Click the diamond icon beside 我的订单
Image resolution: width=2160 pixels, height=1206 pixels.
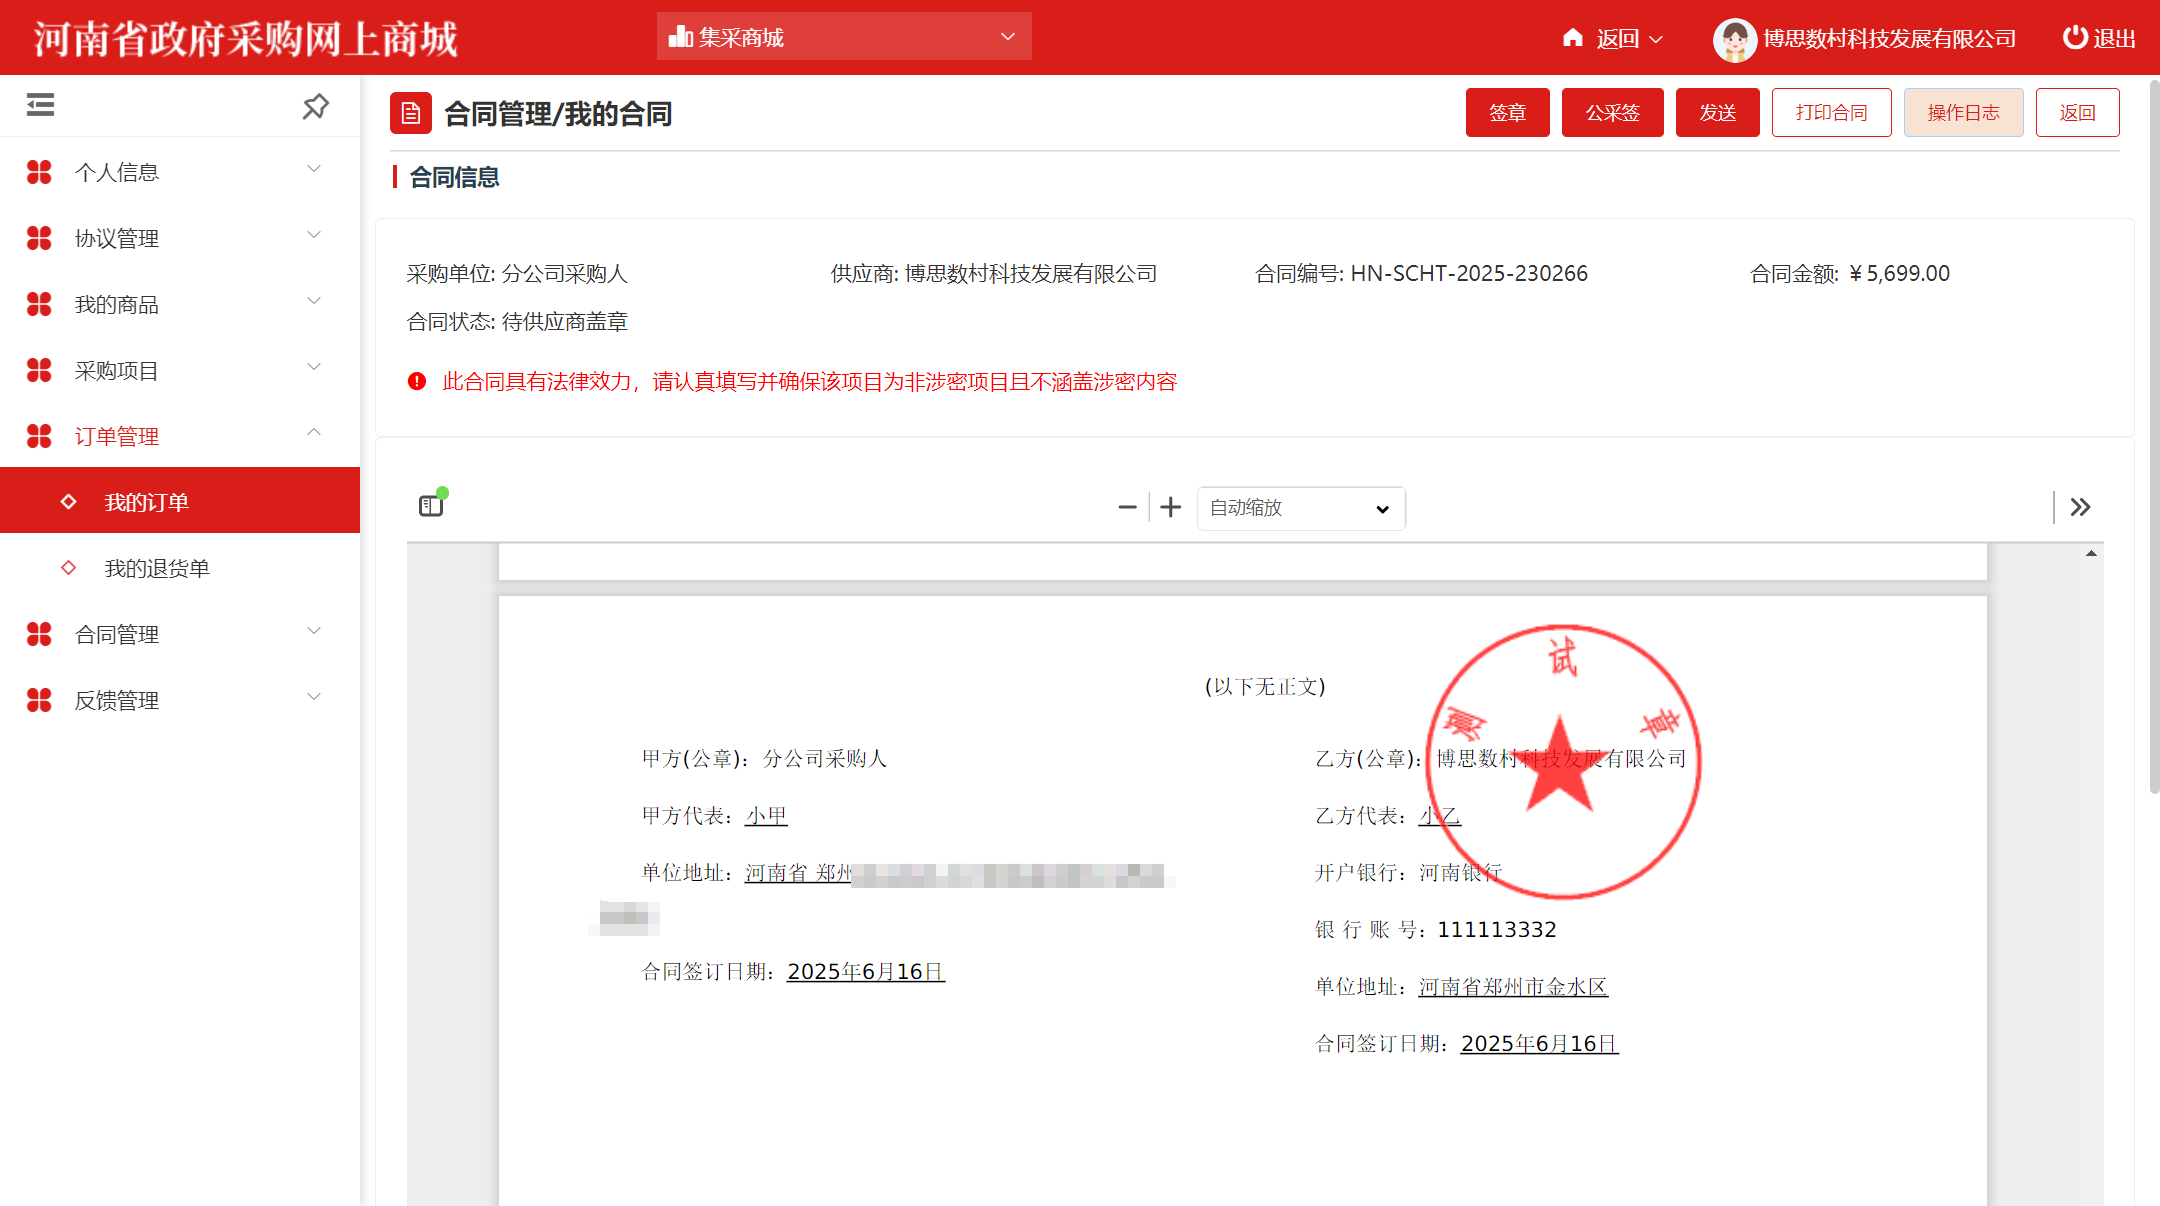pyautogui.click(x=68, y=502)
